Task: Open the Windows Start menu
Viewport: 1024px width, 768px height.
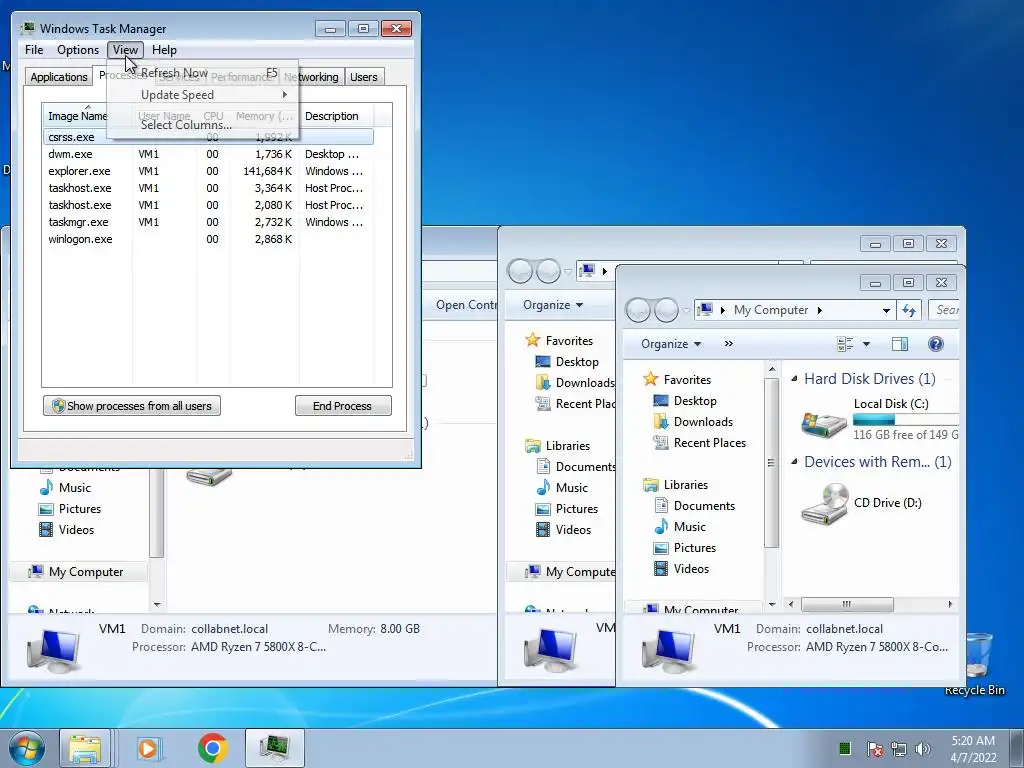Action: (26, 747)
